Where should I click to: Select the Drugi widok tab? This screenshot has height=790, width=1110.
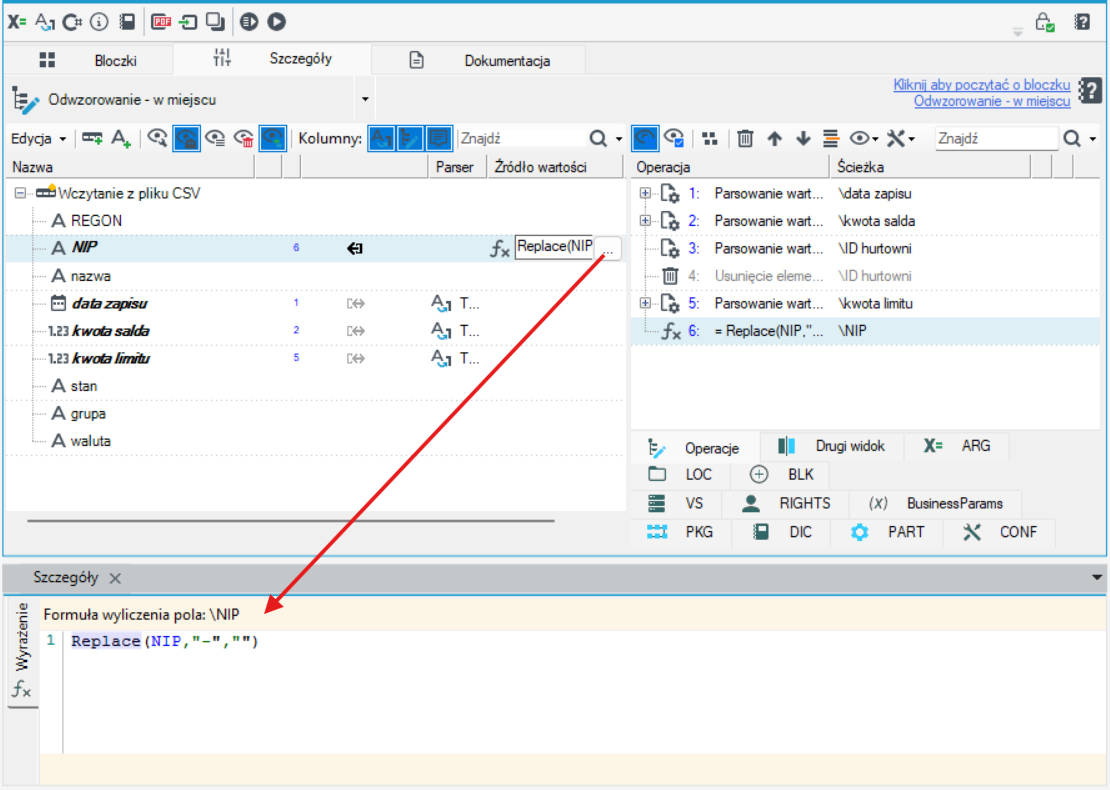(x=831, y=446)
